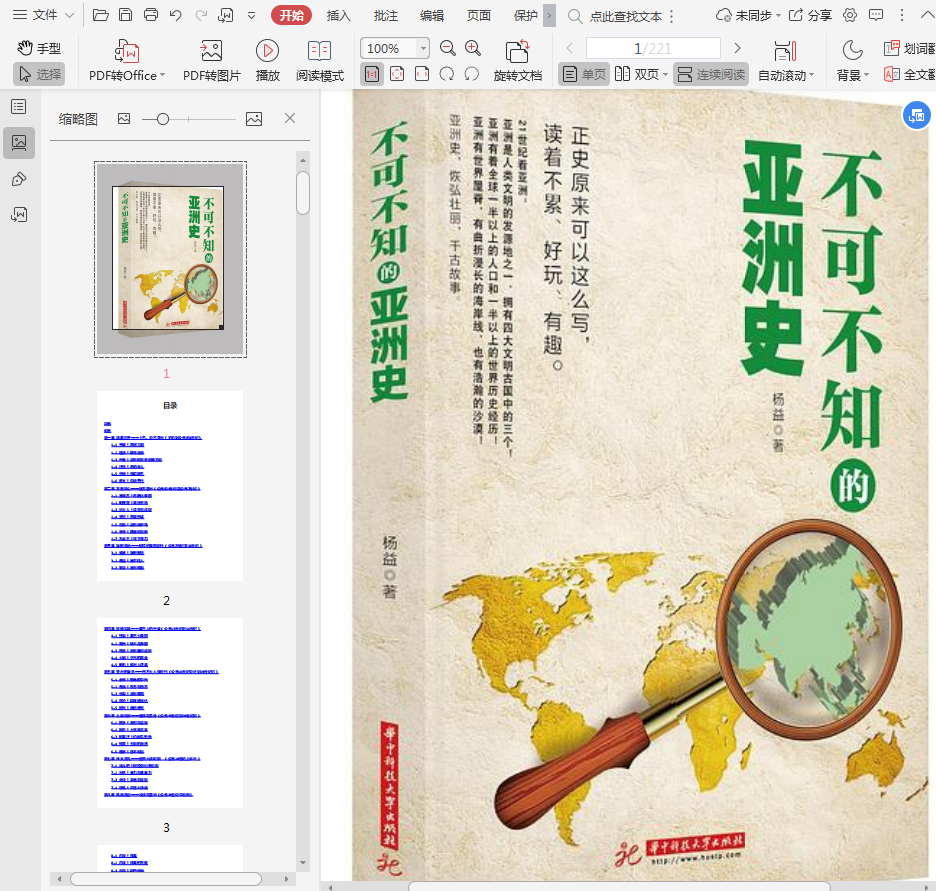Select the page 2 目录 thumbnail
This screenshot has width=936, height=891.
point(170,486)
